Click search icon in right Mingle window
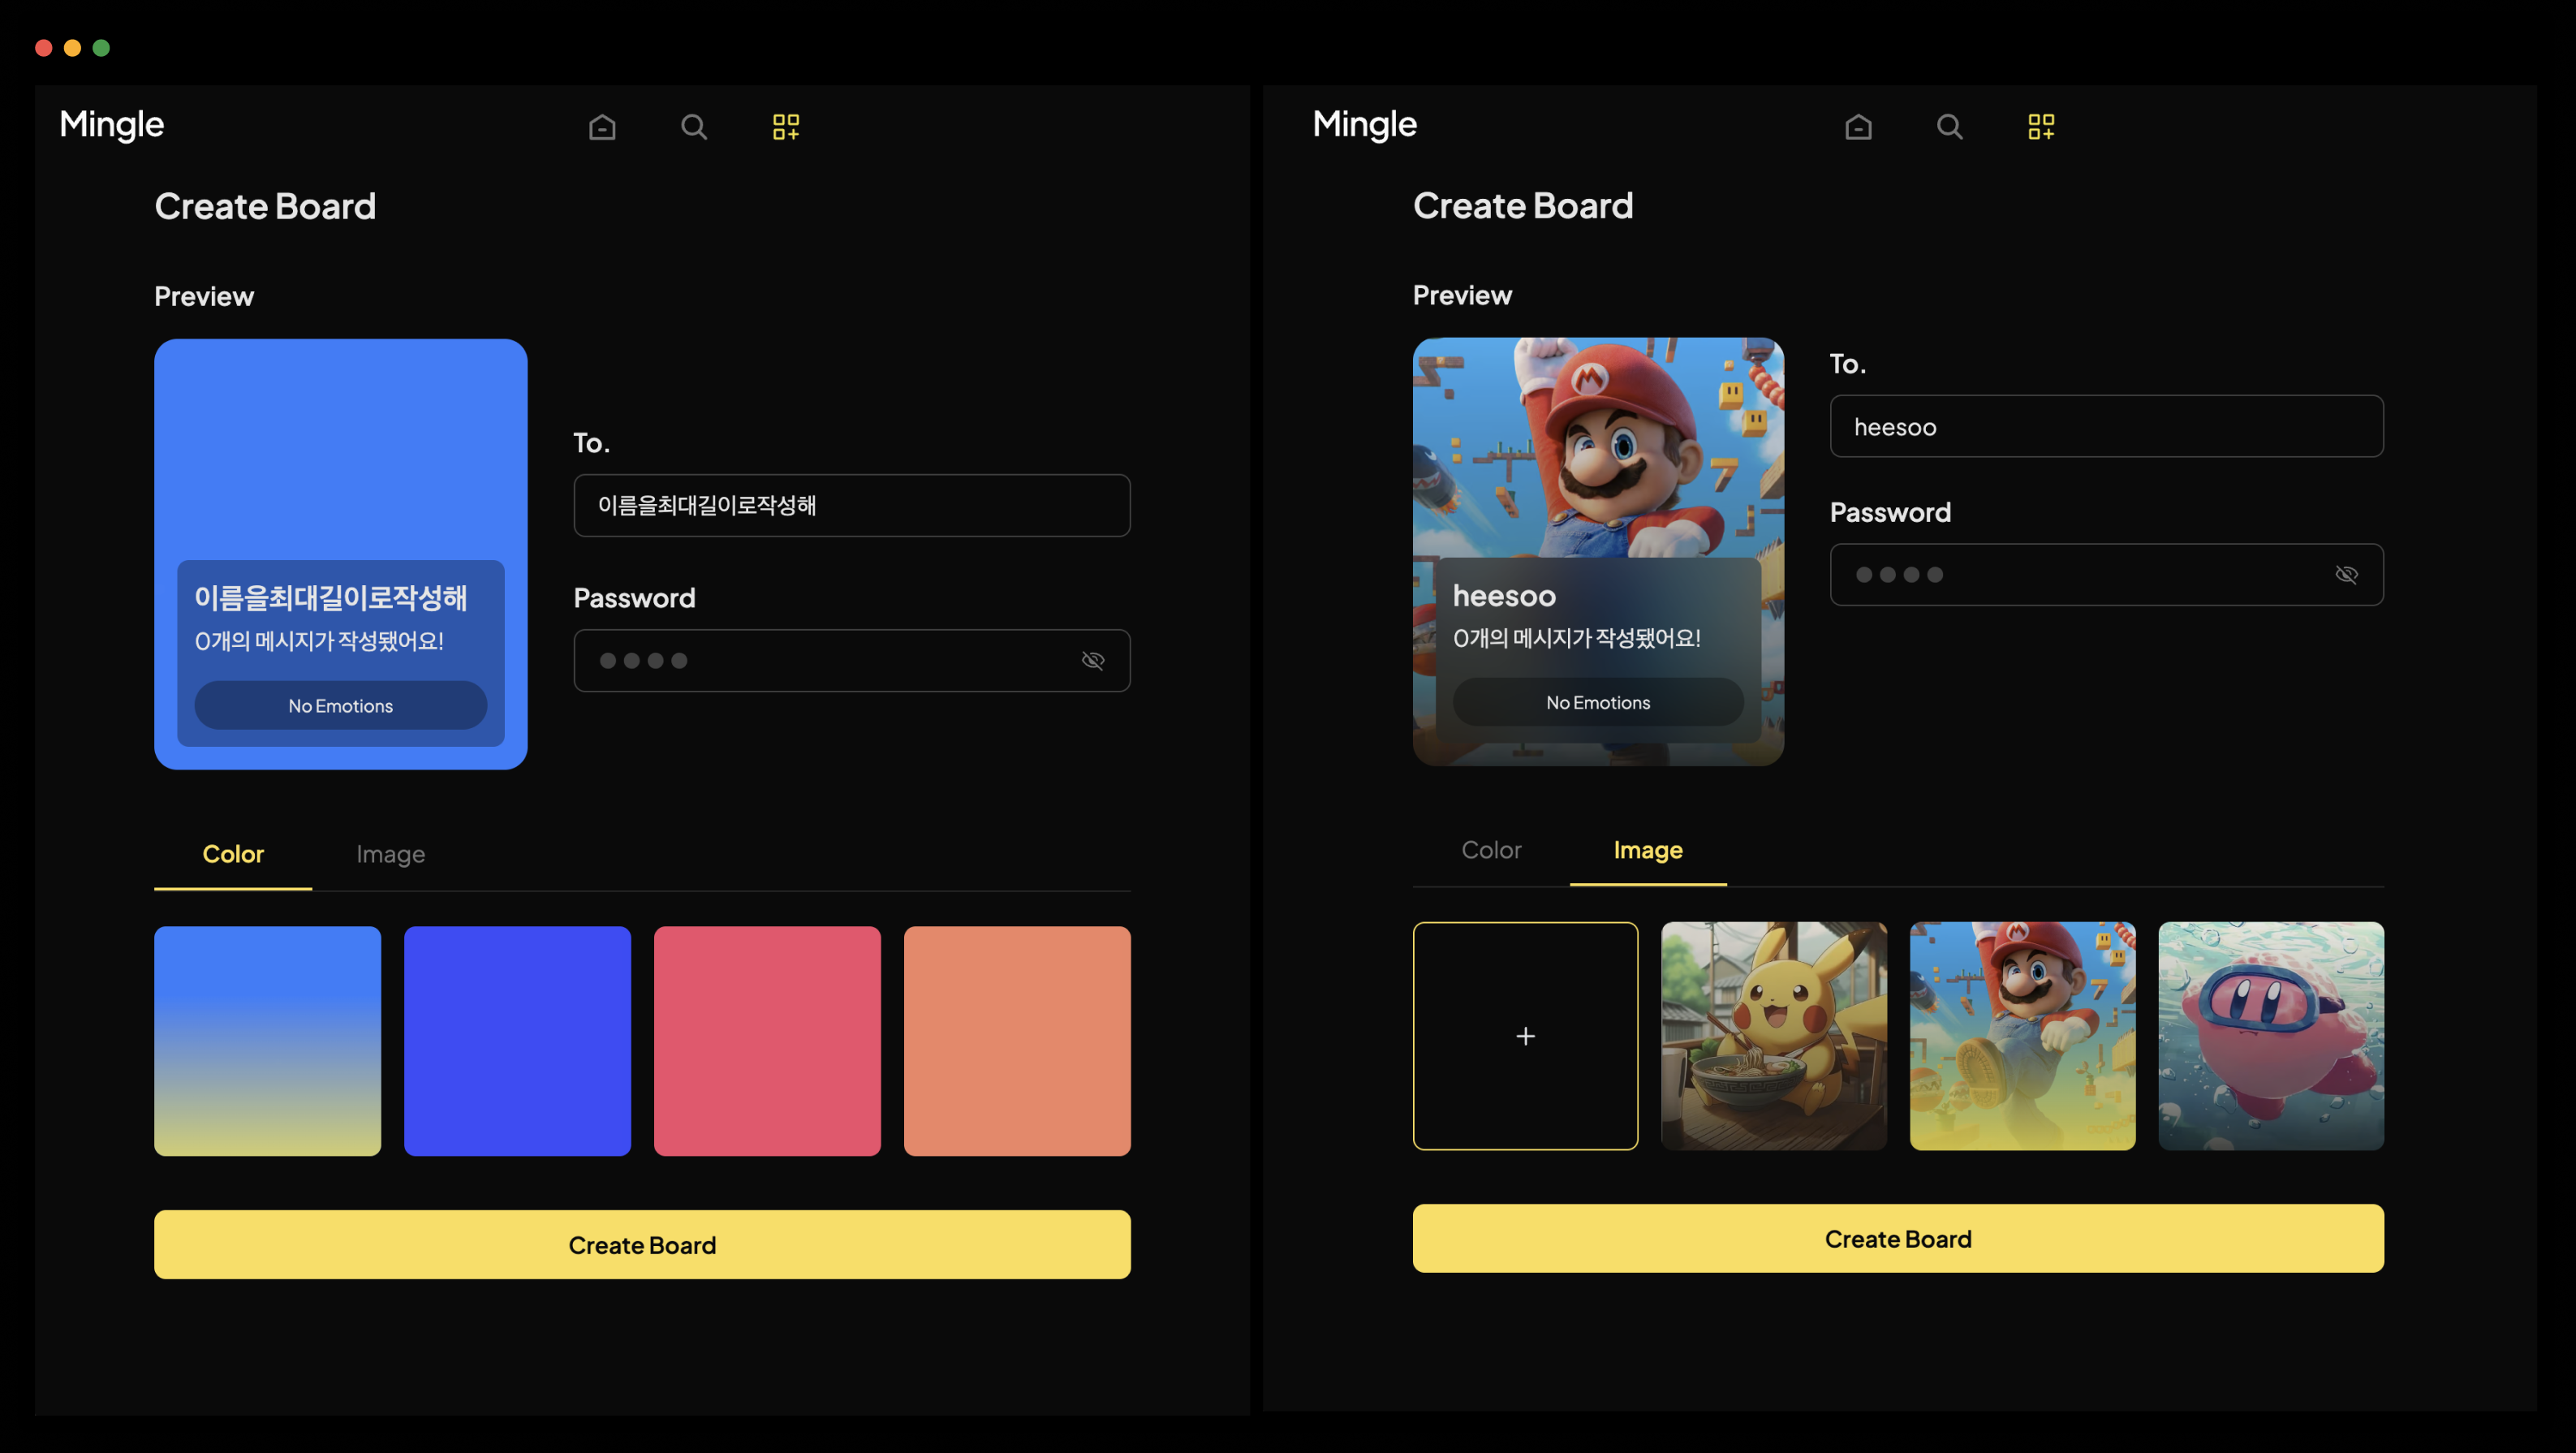Viewport: 2576px width, 1453px height. tap(1949, 127)
